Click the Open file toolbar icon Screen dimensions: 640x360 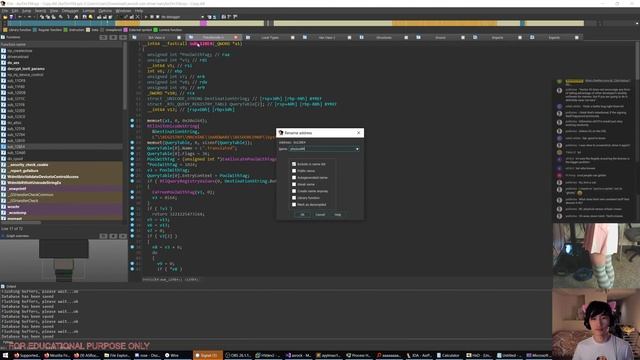click(5, 17)
